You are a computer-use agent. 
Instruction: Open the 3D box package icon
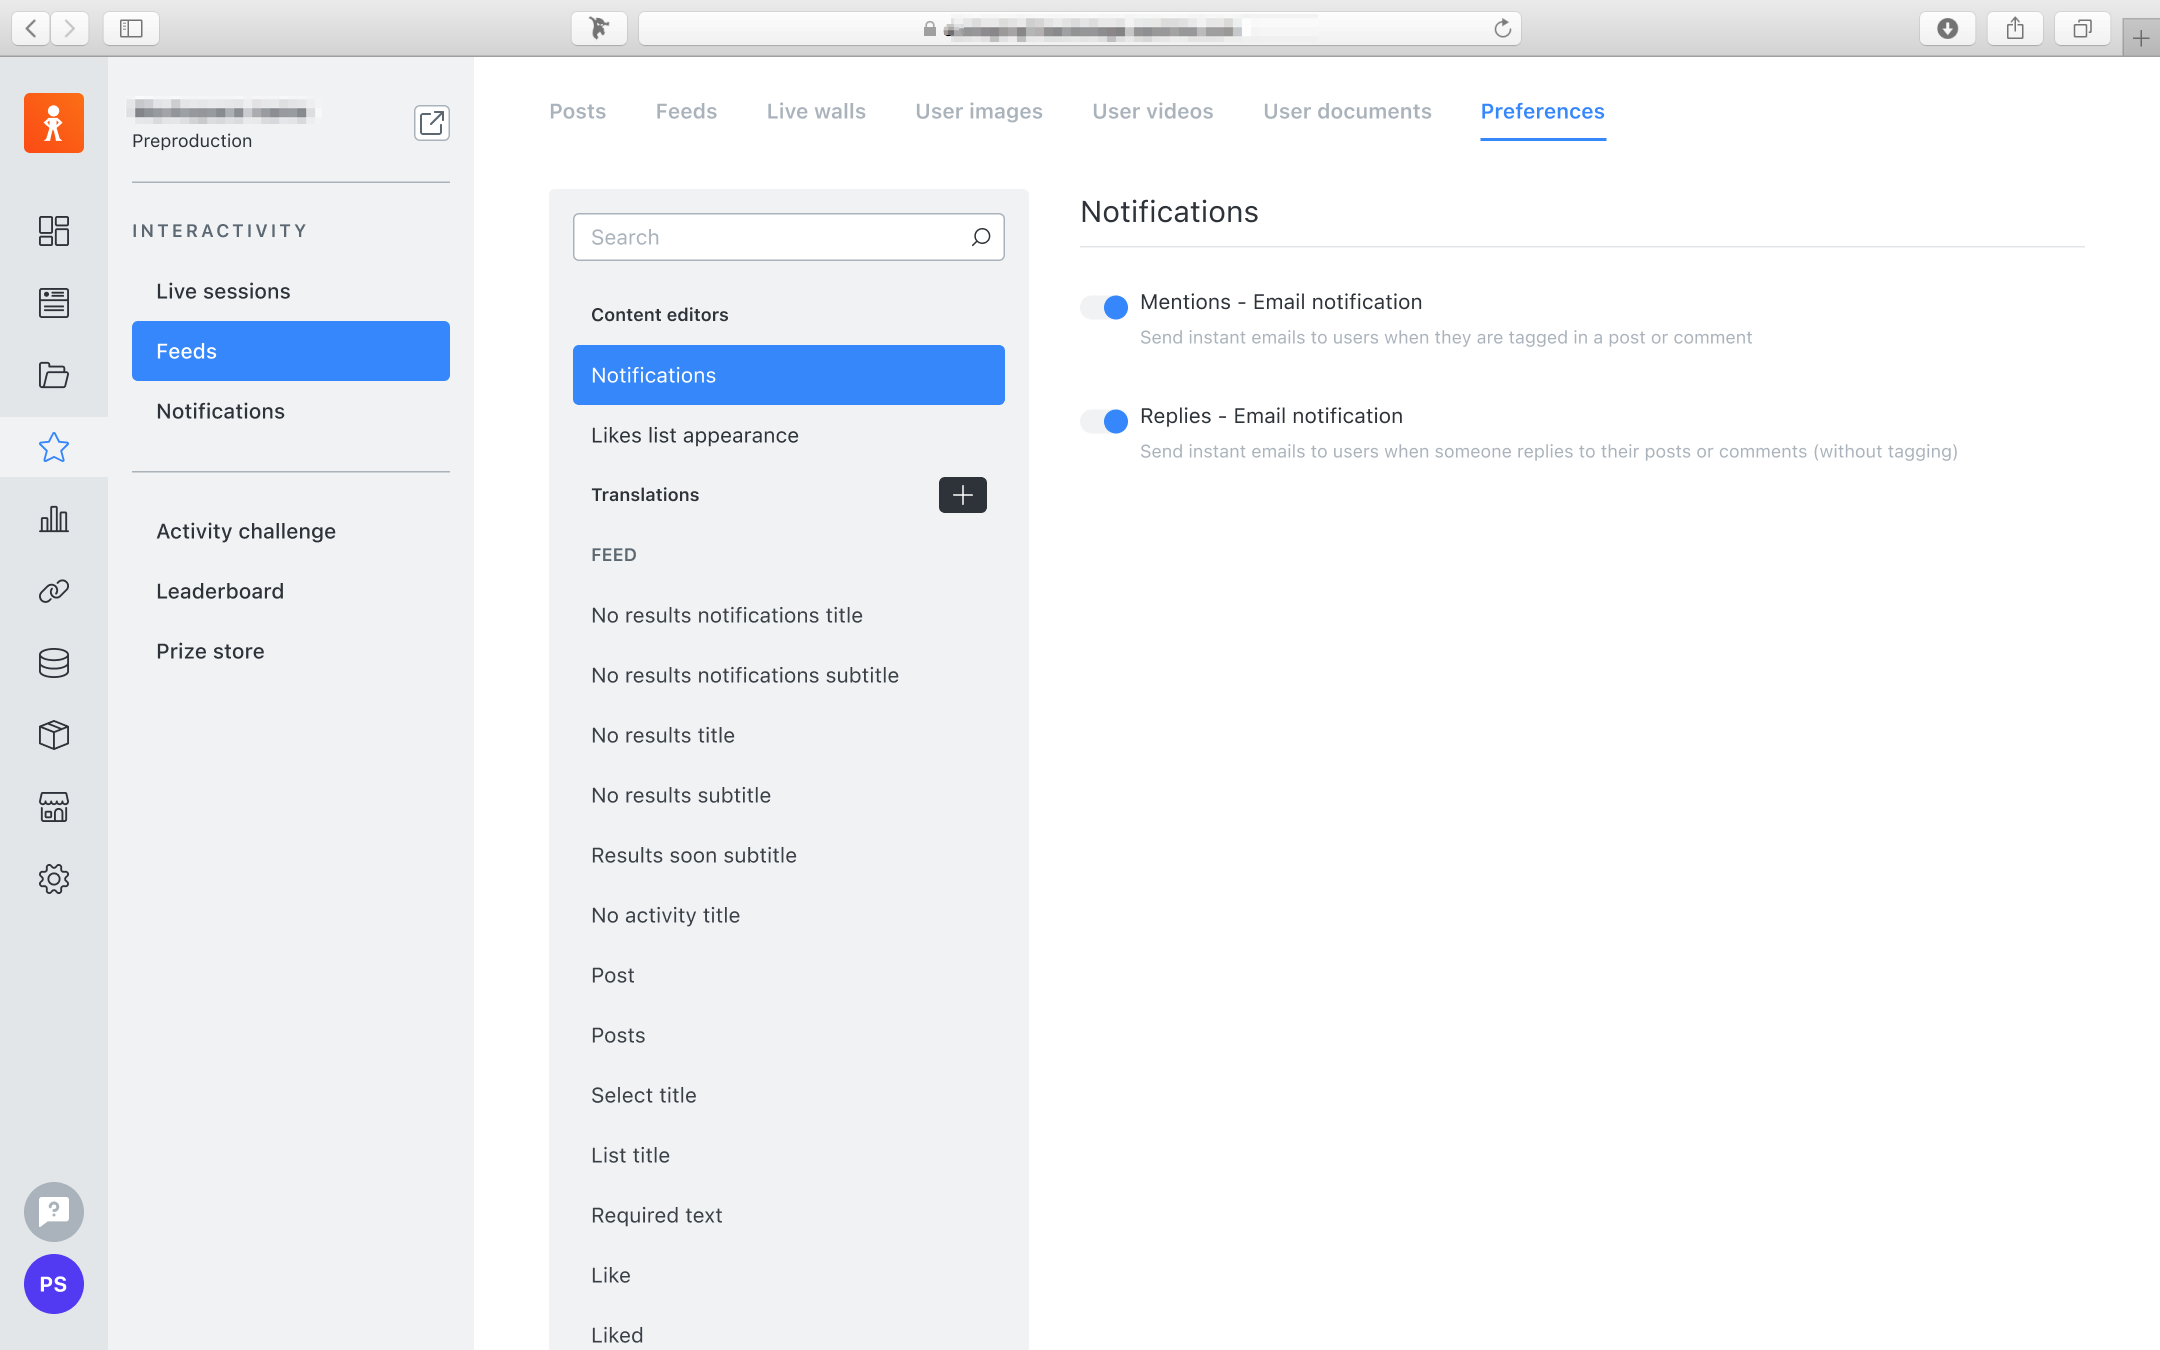54,735
